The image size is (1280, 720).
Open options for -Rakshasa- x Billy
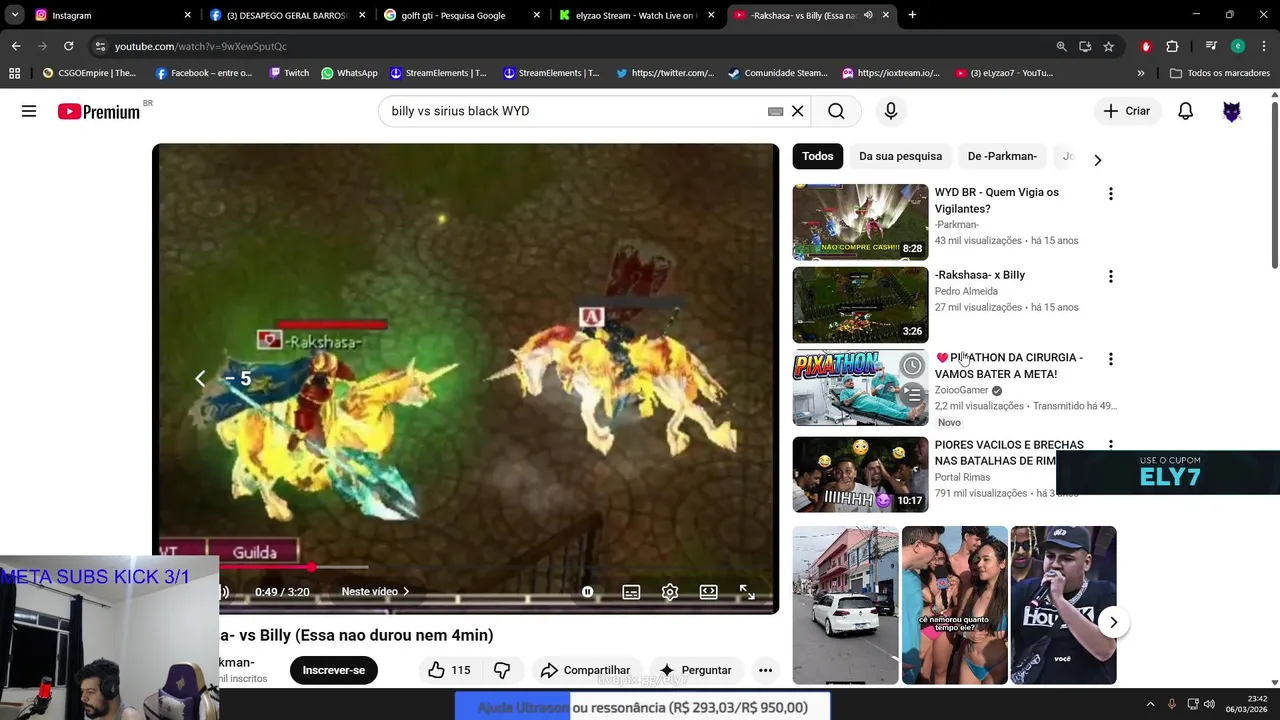coord(1110,276)
